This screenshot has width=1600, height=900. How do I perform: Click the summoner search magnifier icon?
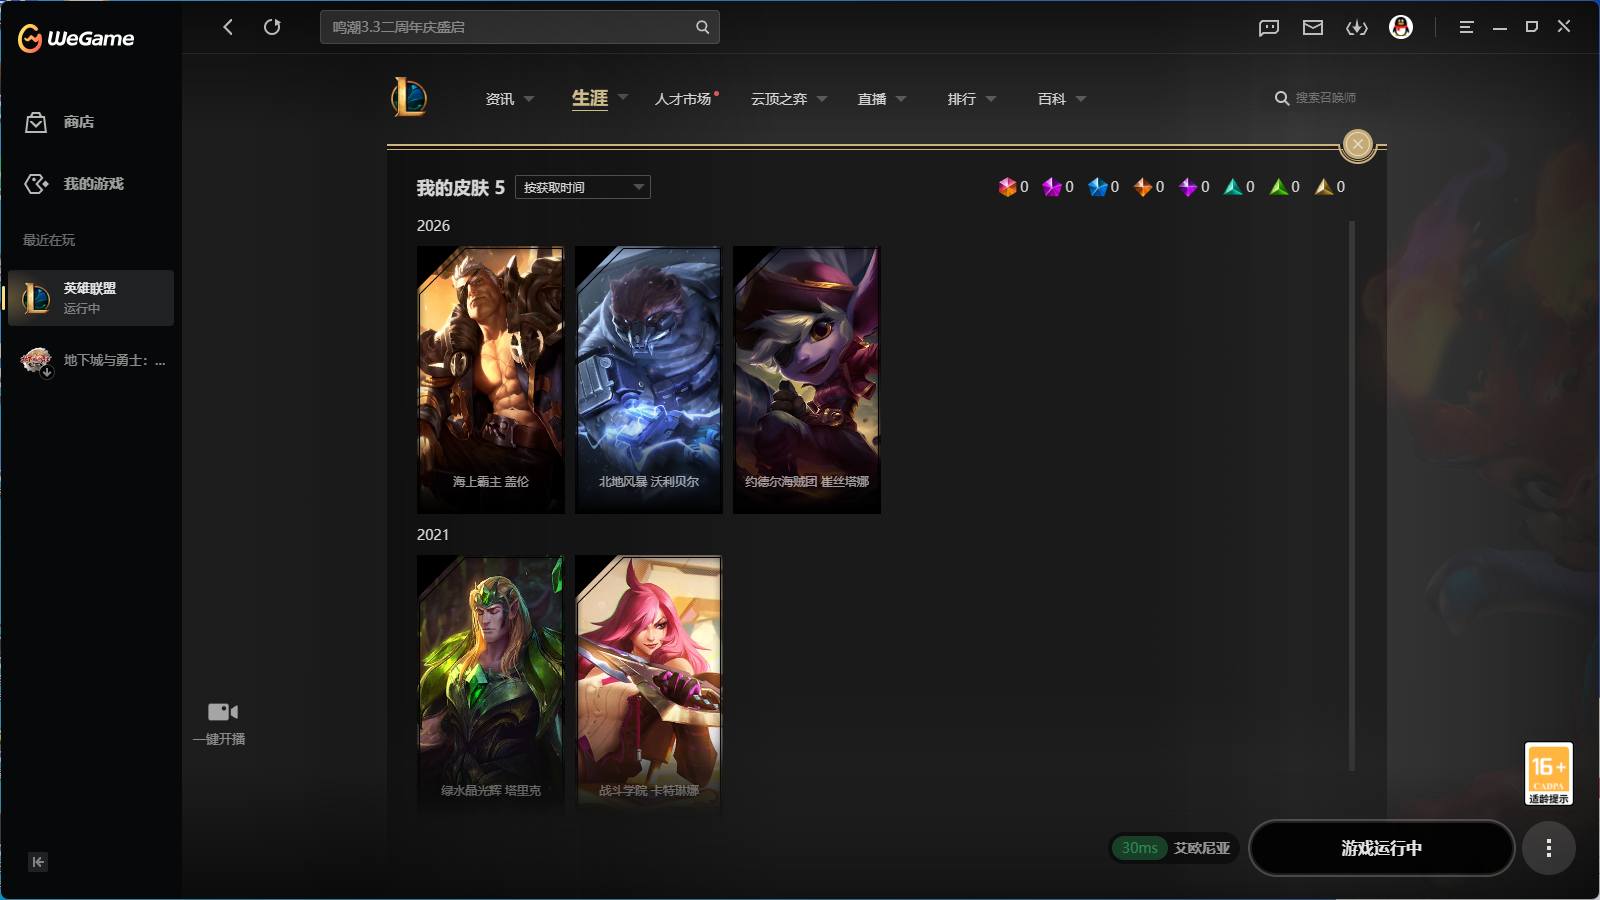tap(1281, 98)
